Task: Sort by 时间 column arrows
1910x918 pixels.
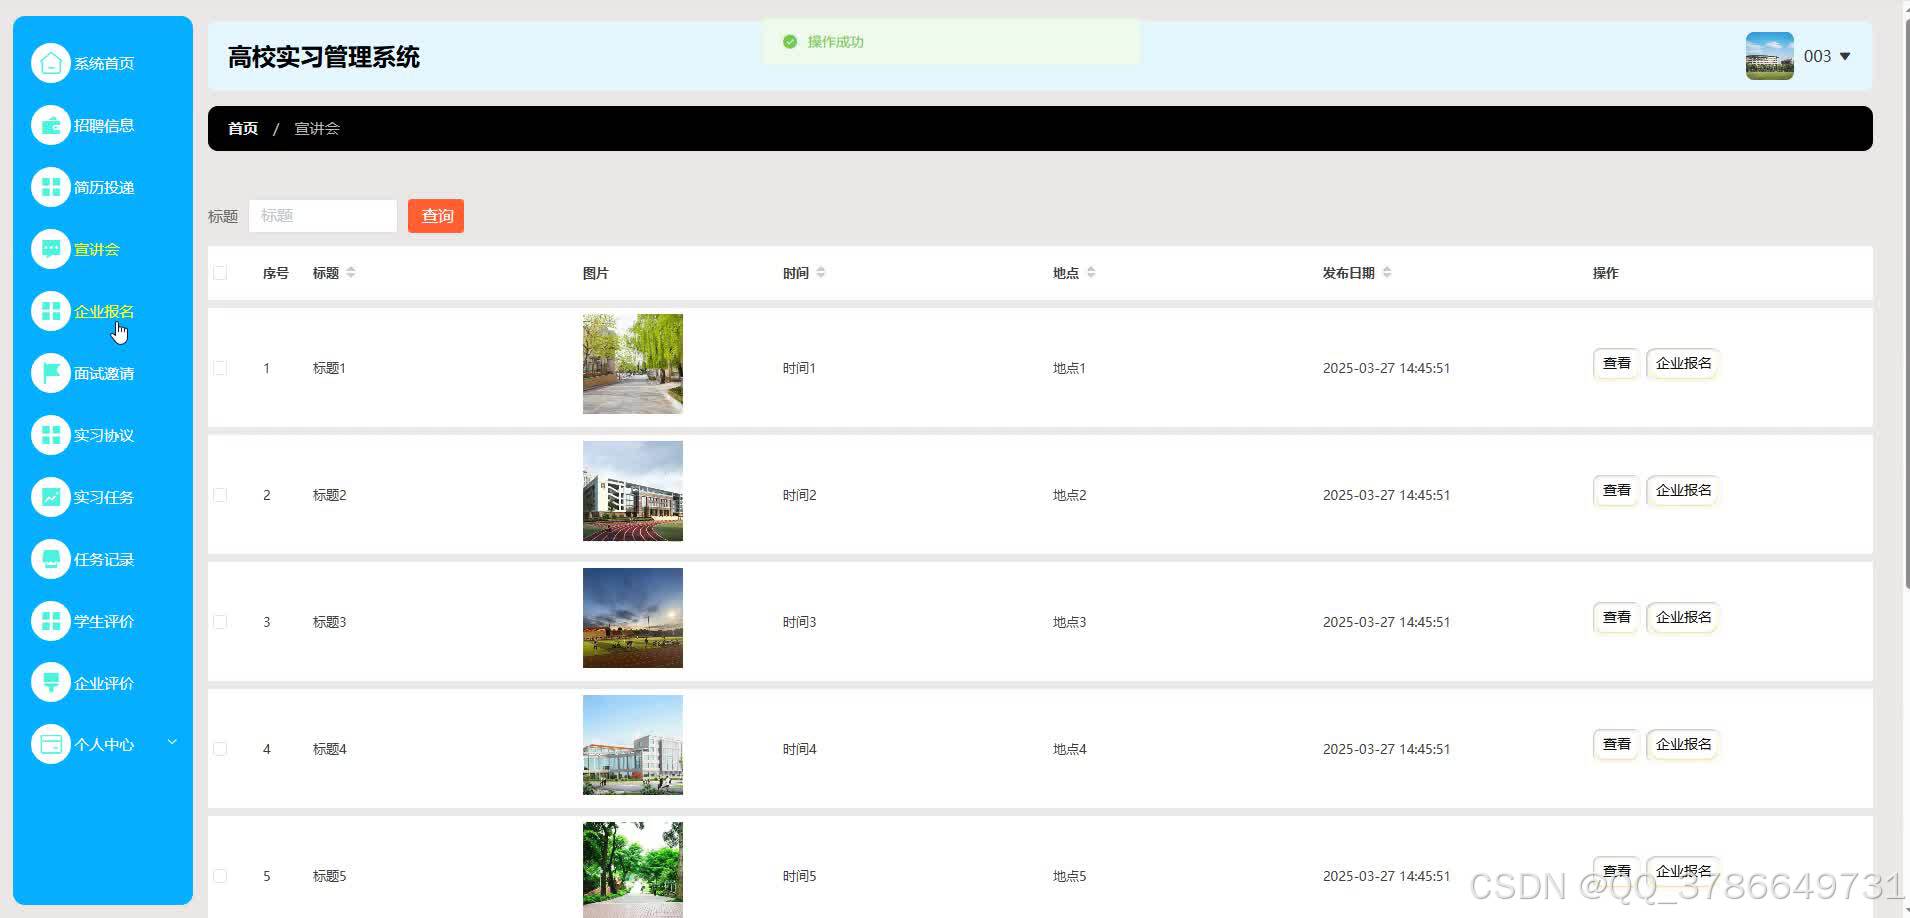Action: point(821,273)
